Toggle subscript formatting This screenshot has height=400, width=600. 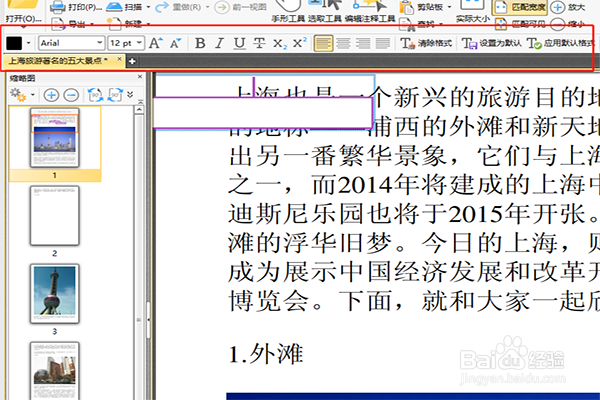(x=280, y=44)
